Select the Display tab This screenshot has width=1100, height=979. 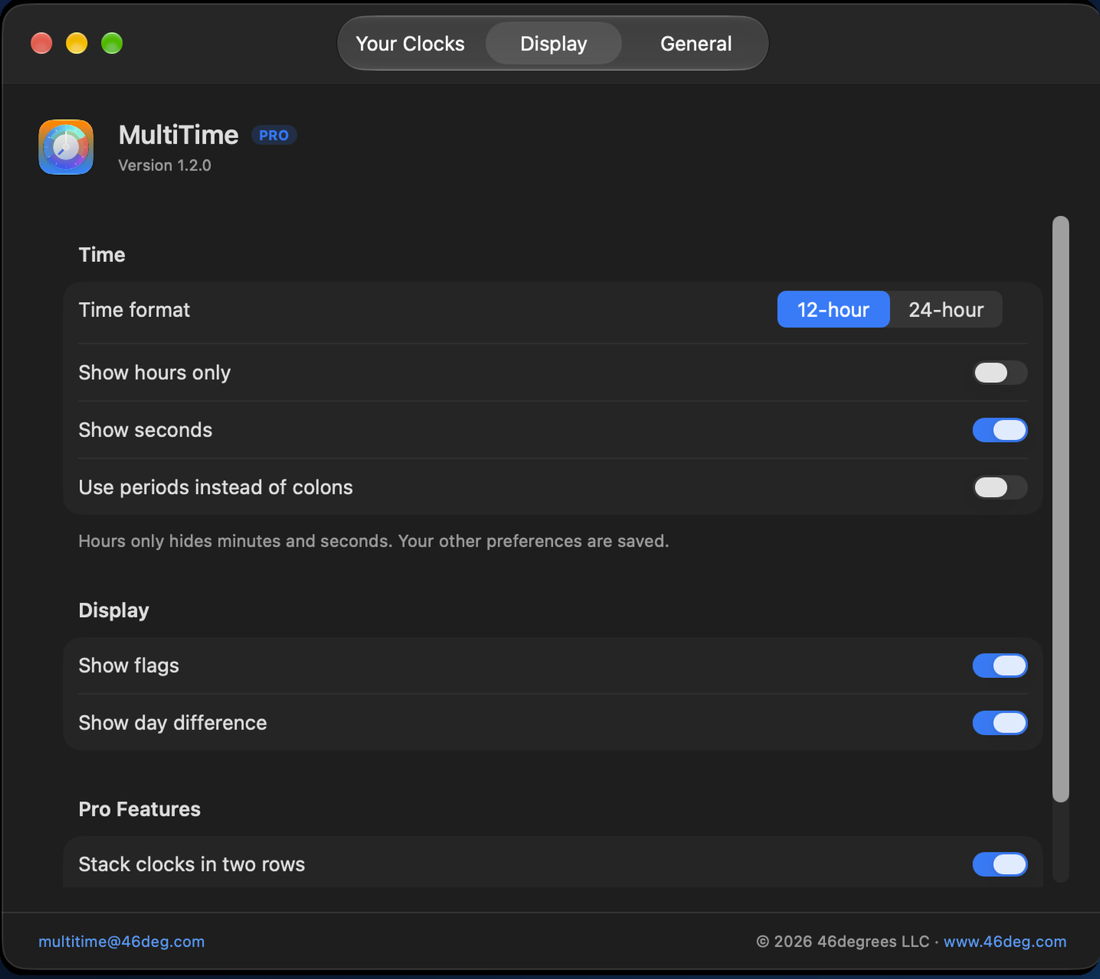[x=554, y=43]
